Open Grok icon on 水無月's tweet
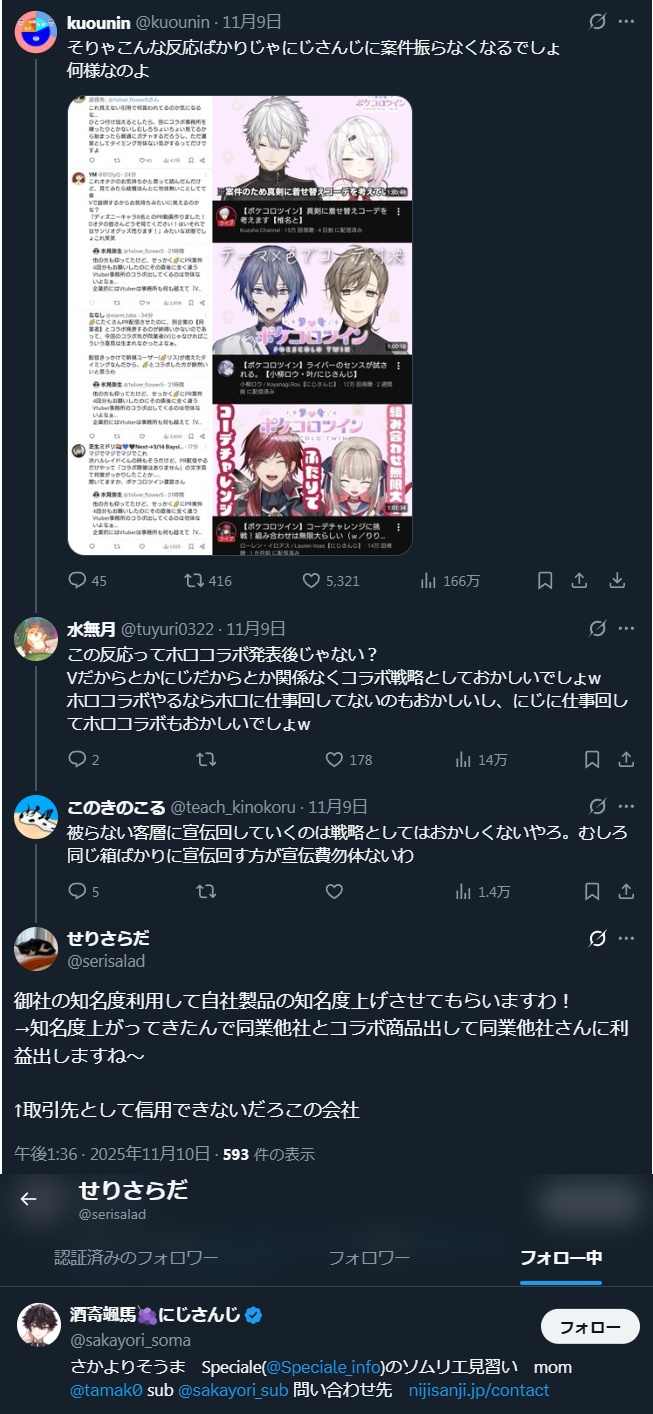This screenshot has width=653, height=1414. tap(597, 628)
